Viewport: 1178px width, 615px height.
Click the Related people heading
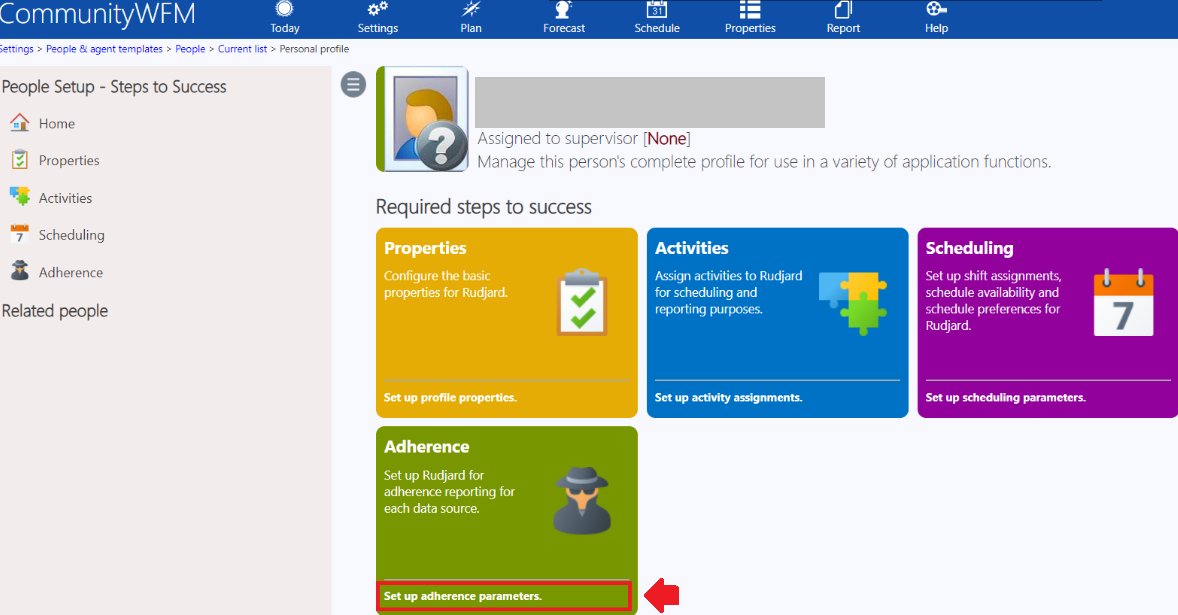(x=55, y=311)
